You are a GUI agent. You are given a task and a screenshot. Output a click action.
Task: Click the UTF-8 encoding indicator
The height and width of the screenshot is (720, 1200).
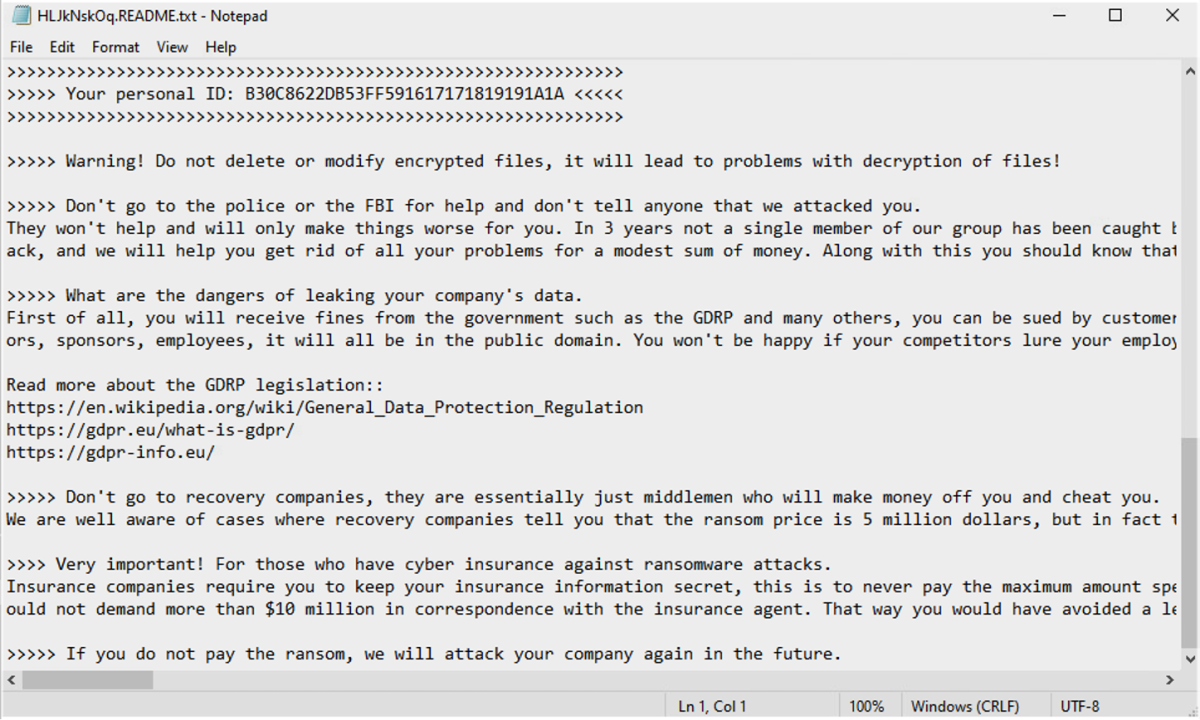pos(1078,705)
